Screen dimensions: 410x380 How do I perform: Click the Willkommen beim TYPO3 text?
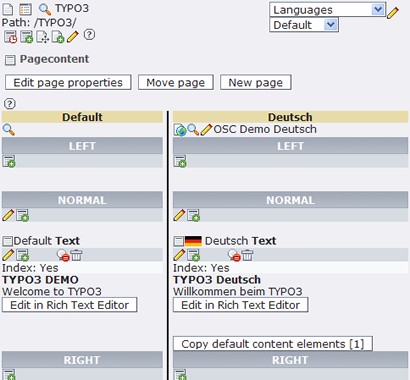point(238,292)
